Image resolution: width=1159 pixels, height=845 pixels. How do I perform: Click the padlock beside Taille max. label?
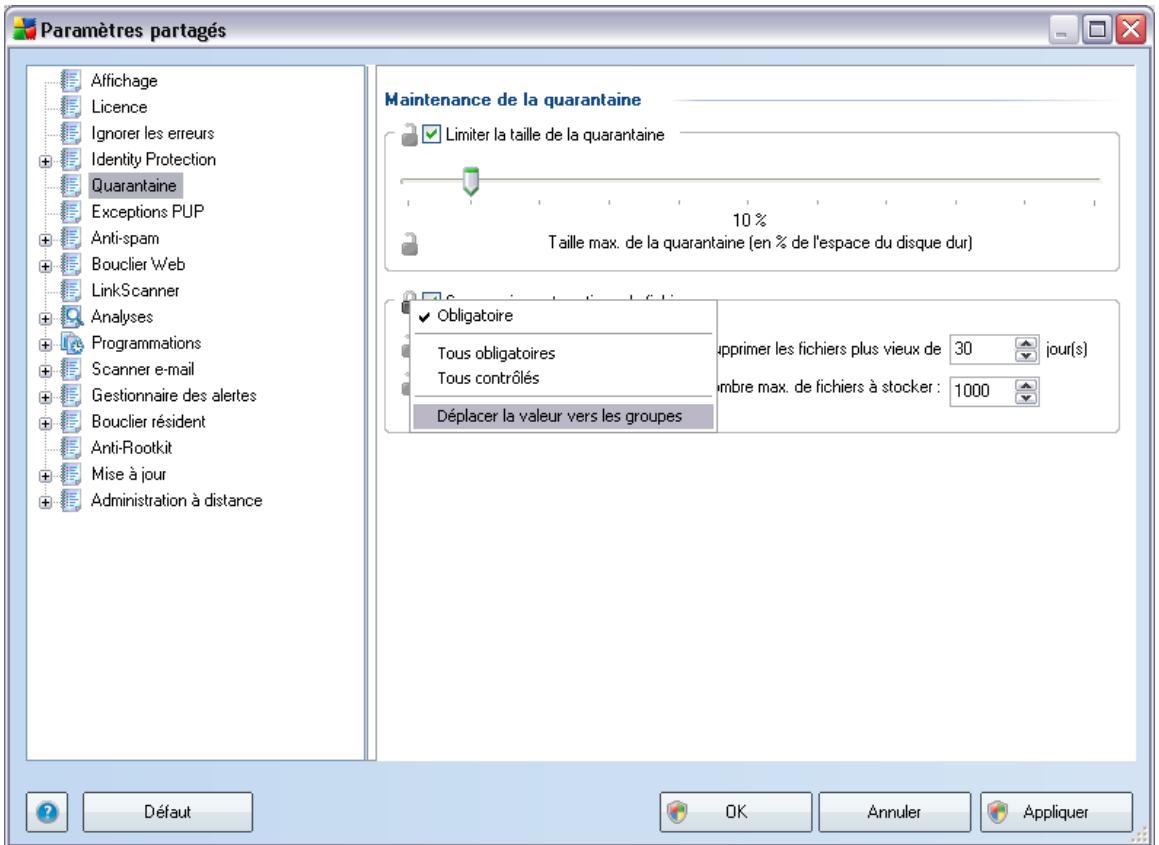click(409, 243)
